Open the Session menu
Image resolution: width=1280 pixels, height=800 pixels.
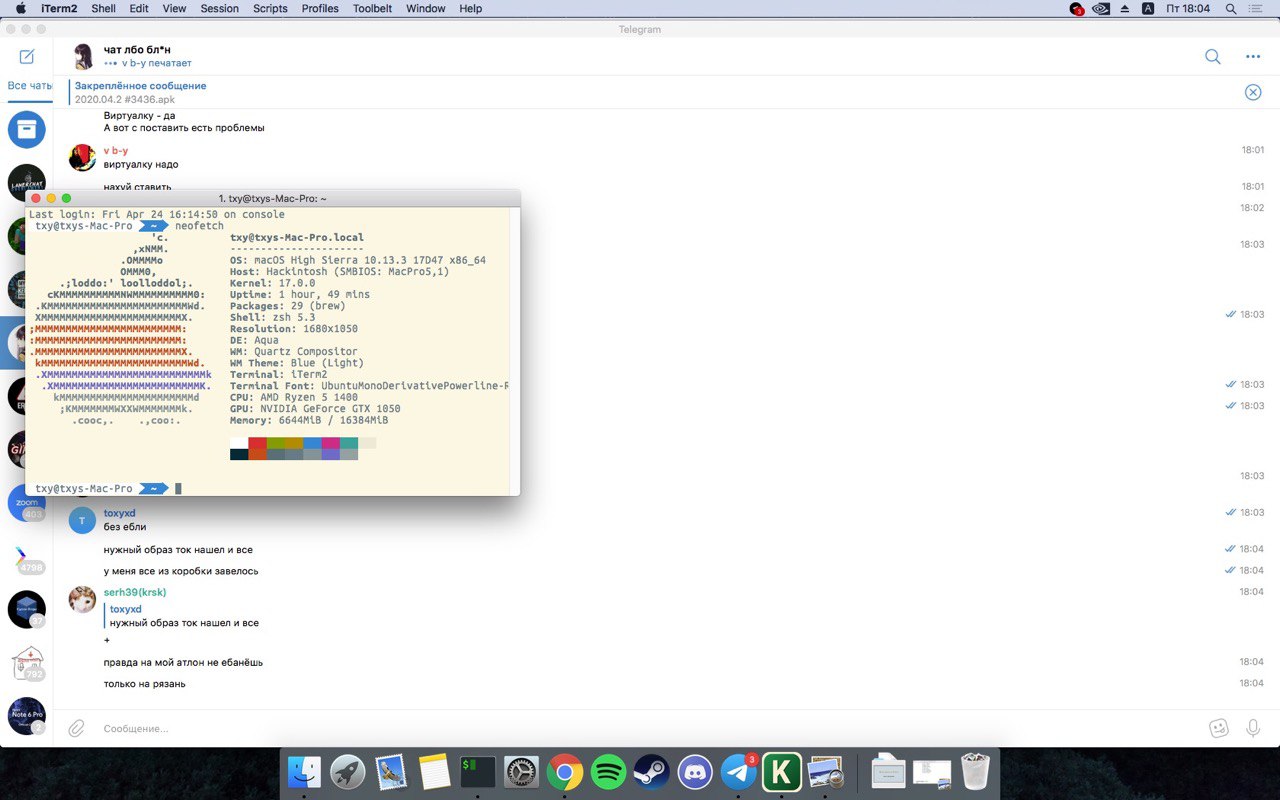(x=219, y=8)
